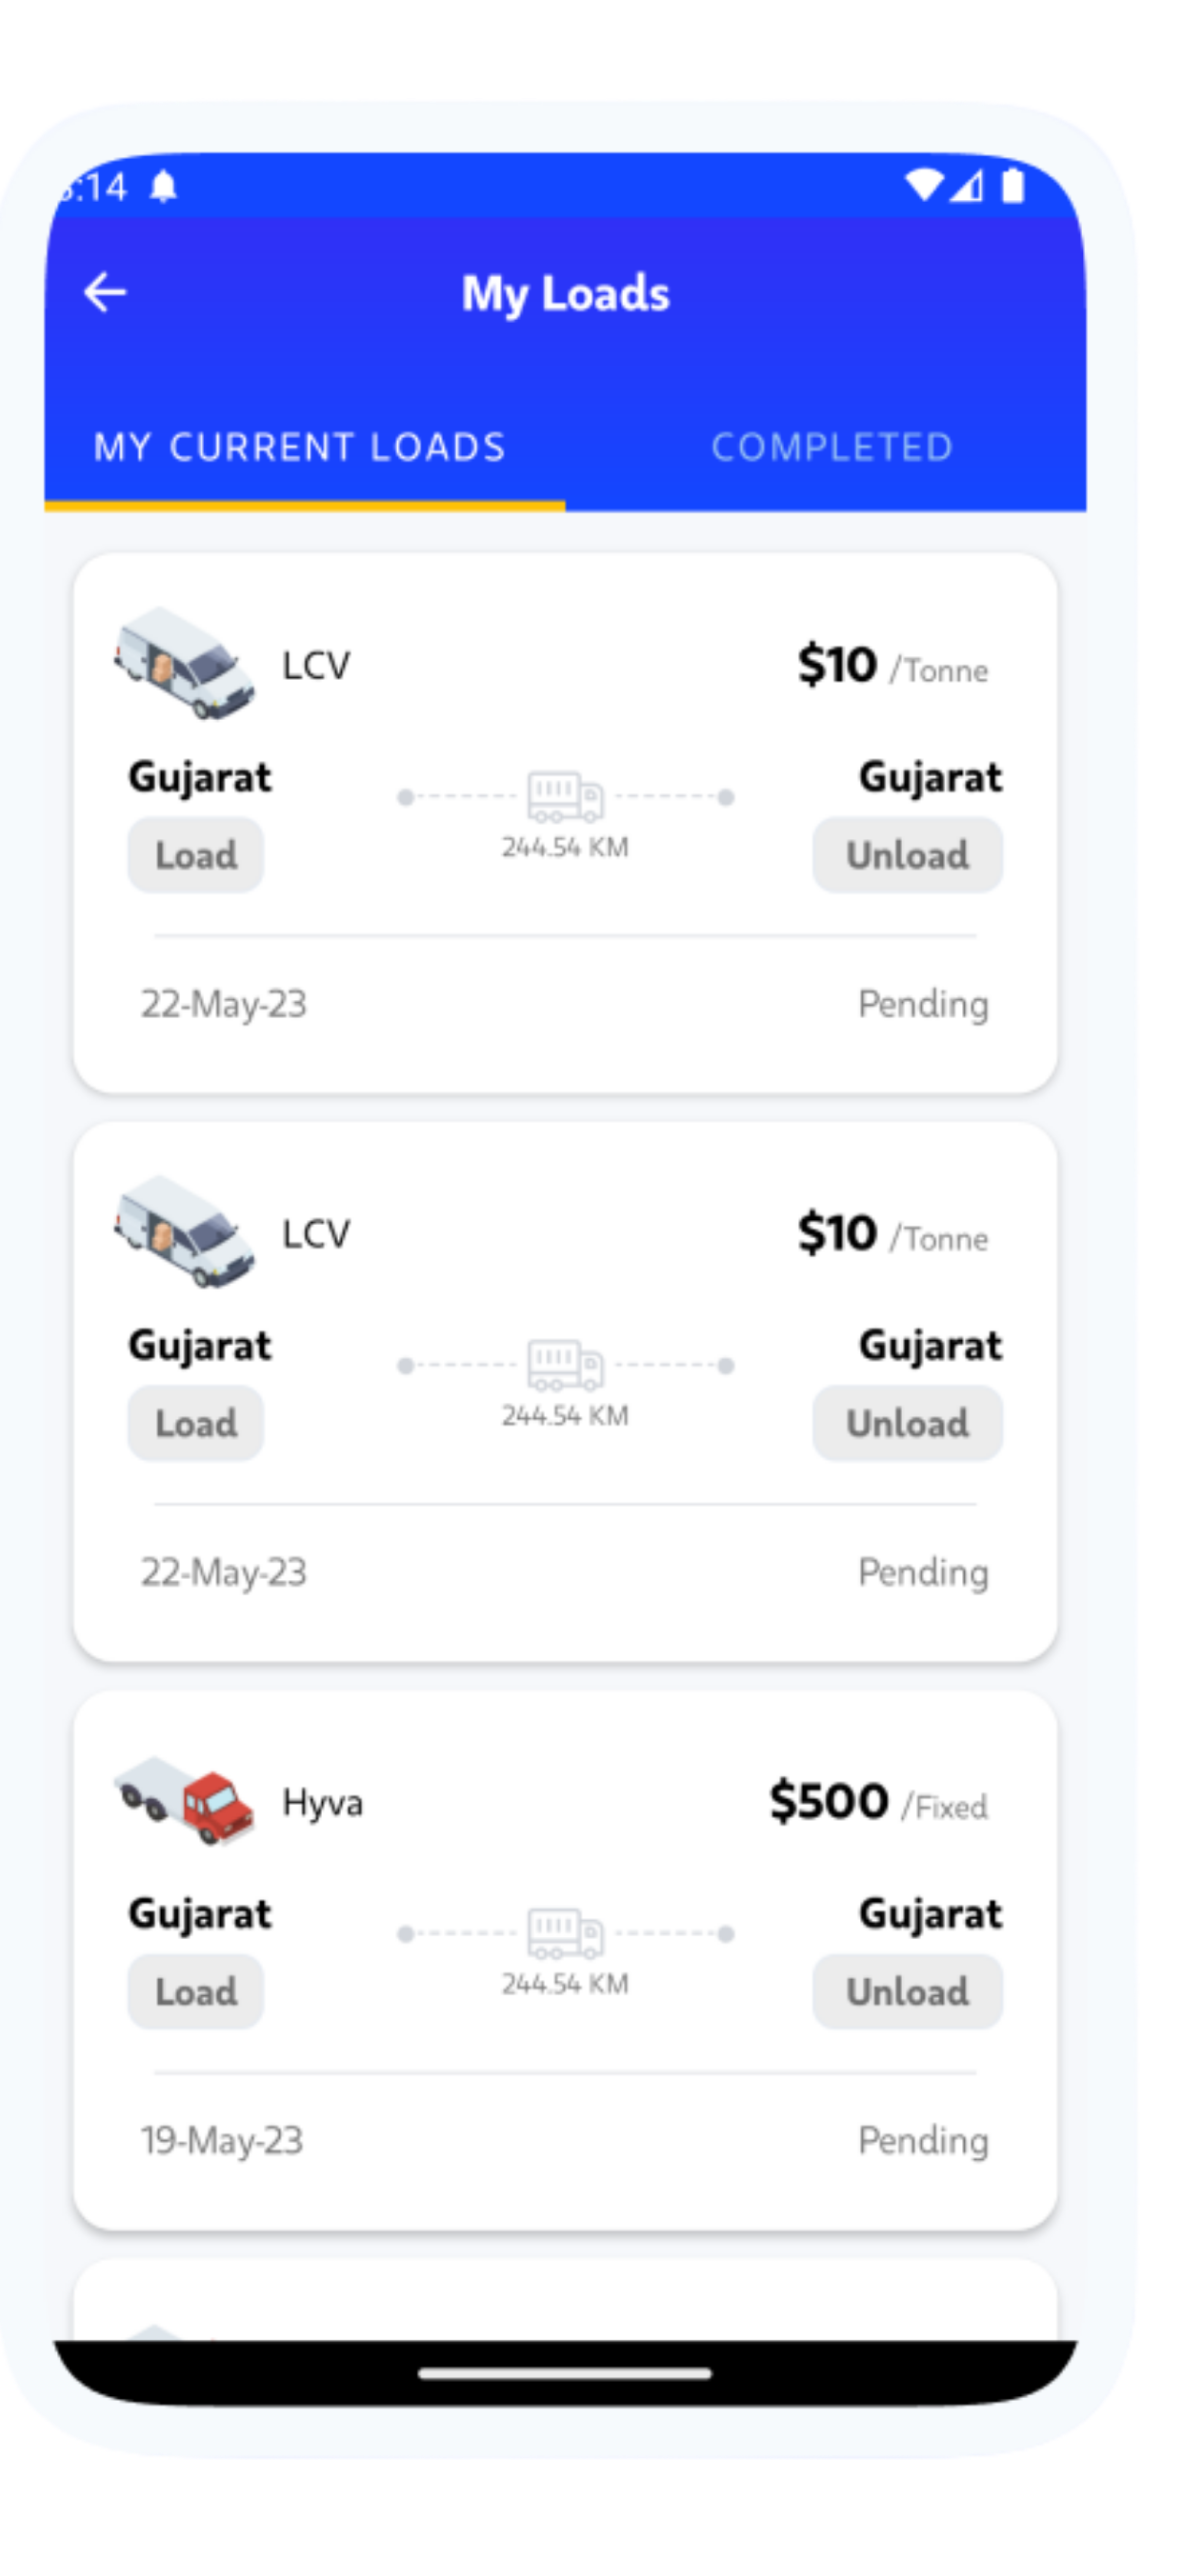Tap the battery icon in status bar
Image resolution: width=1183 pixels, height=2560 pixels.
tap(1013, 185)
